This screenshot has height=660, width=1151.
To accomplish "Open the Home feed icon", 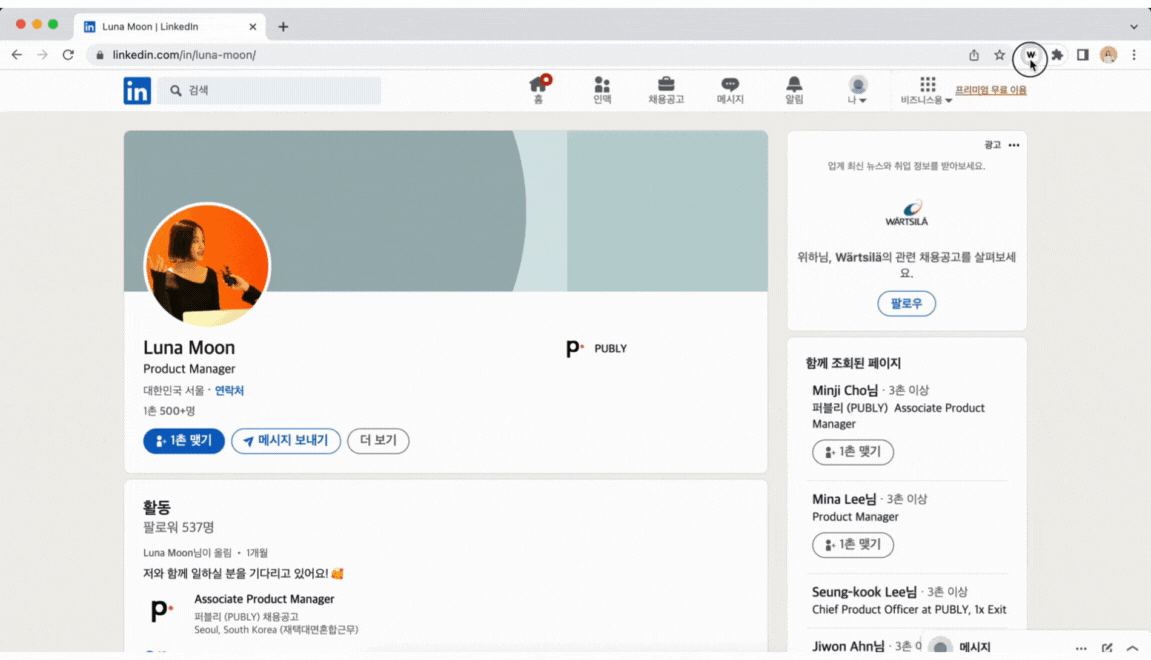I will coord(539,90).
